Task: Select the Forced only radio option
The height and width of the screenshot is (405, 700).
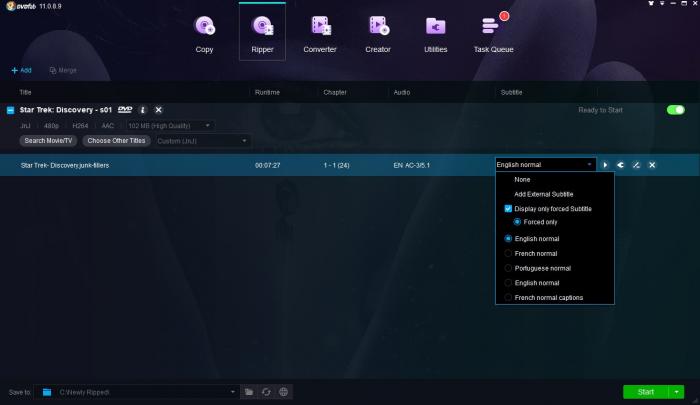Action: point(517,222)
